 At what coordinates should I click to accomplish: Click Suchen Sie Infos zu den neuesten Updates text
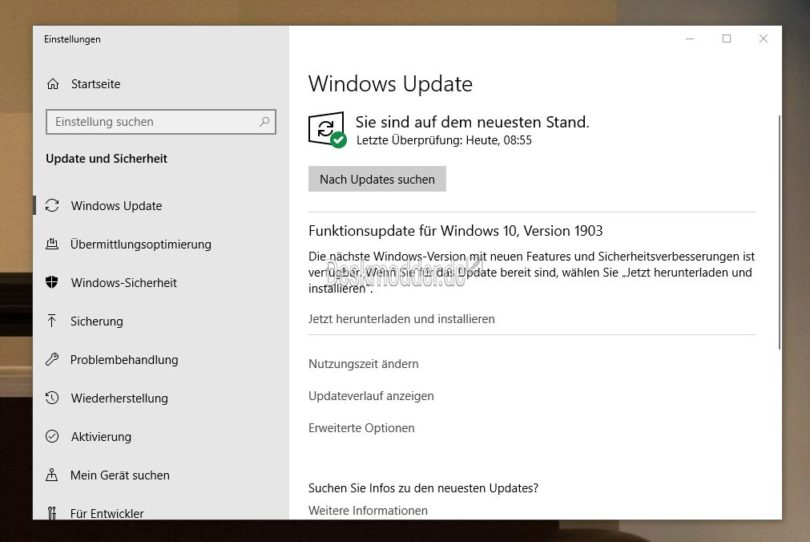tap(423, 488)
